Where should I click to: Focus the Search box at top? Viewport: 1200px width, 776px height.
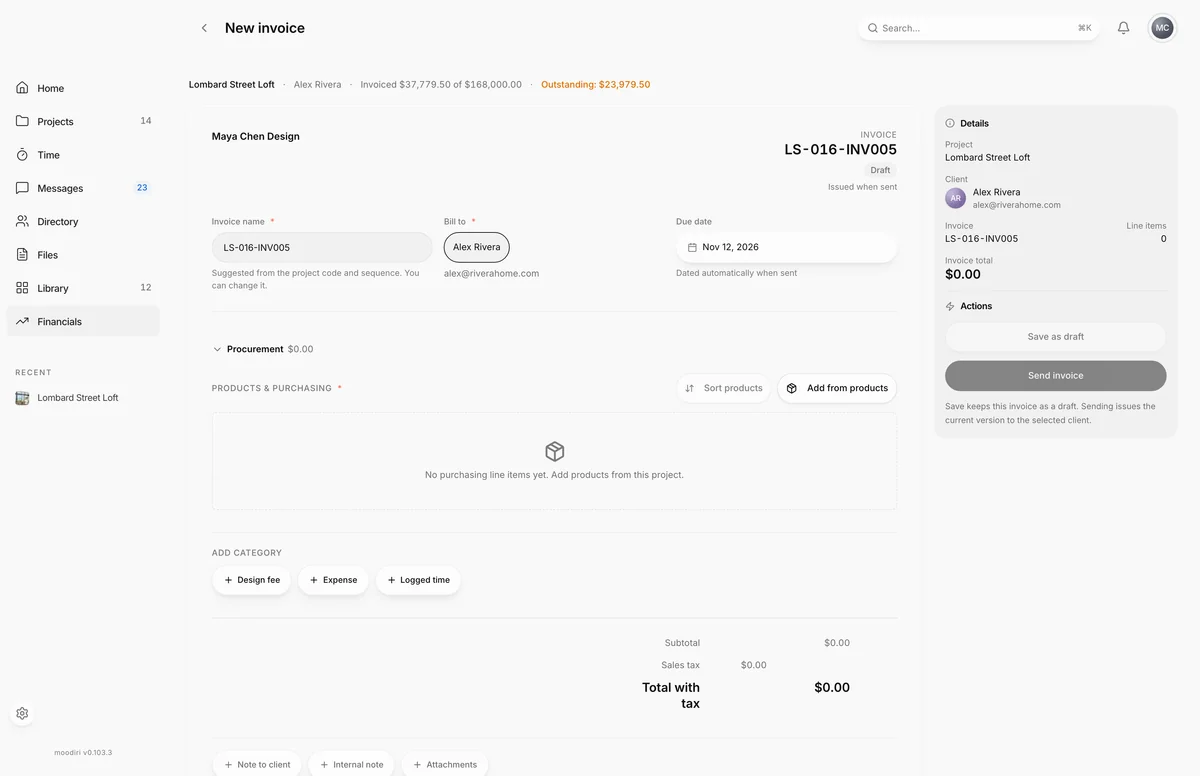(x=979, y=28)
